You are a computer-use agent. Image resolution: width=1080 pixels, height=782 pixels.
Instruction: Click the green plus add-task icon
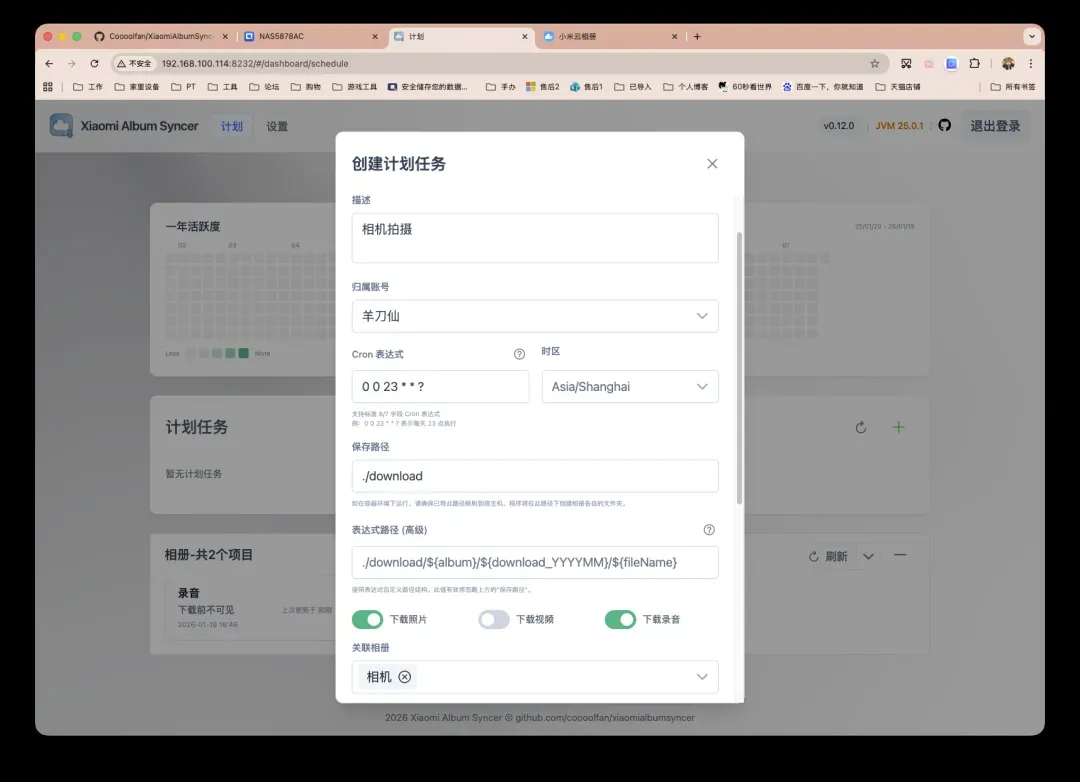(898, 427)
